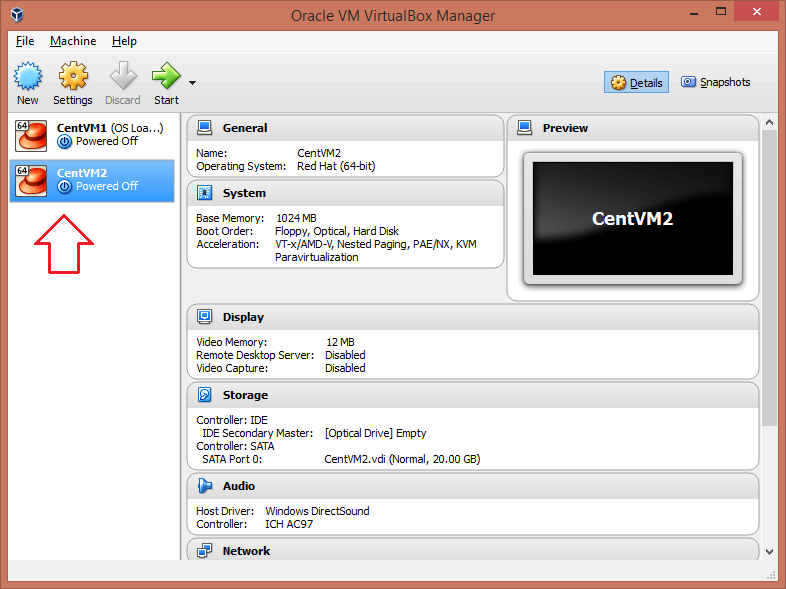Toggle the Details view button
Viewport: 786px width, 589px height.
coord(637,83)
